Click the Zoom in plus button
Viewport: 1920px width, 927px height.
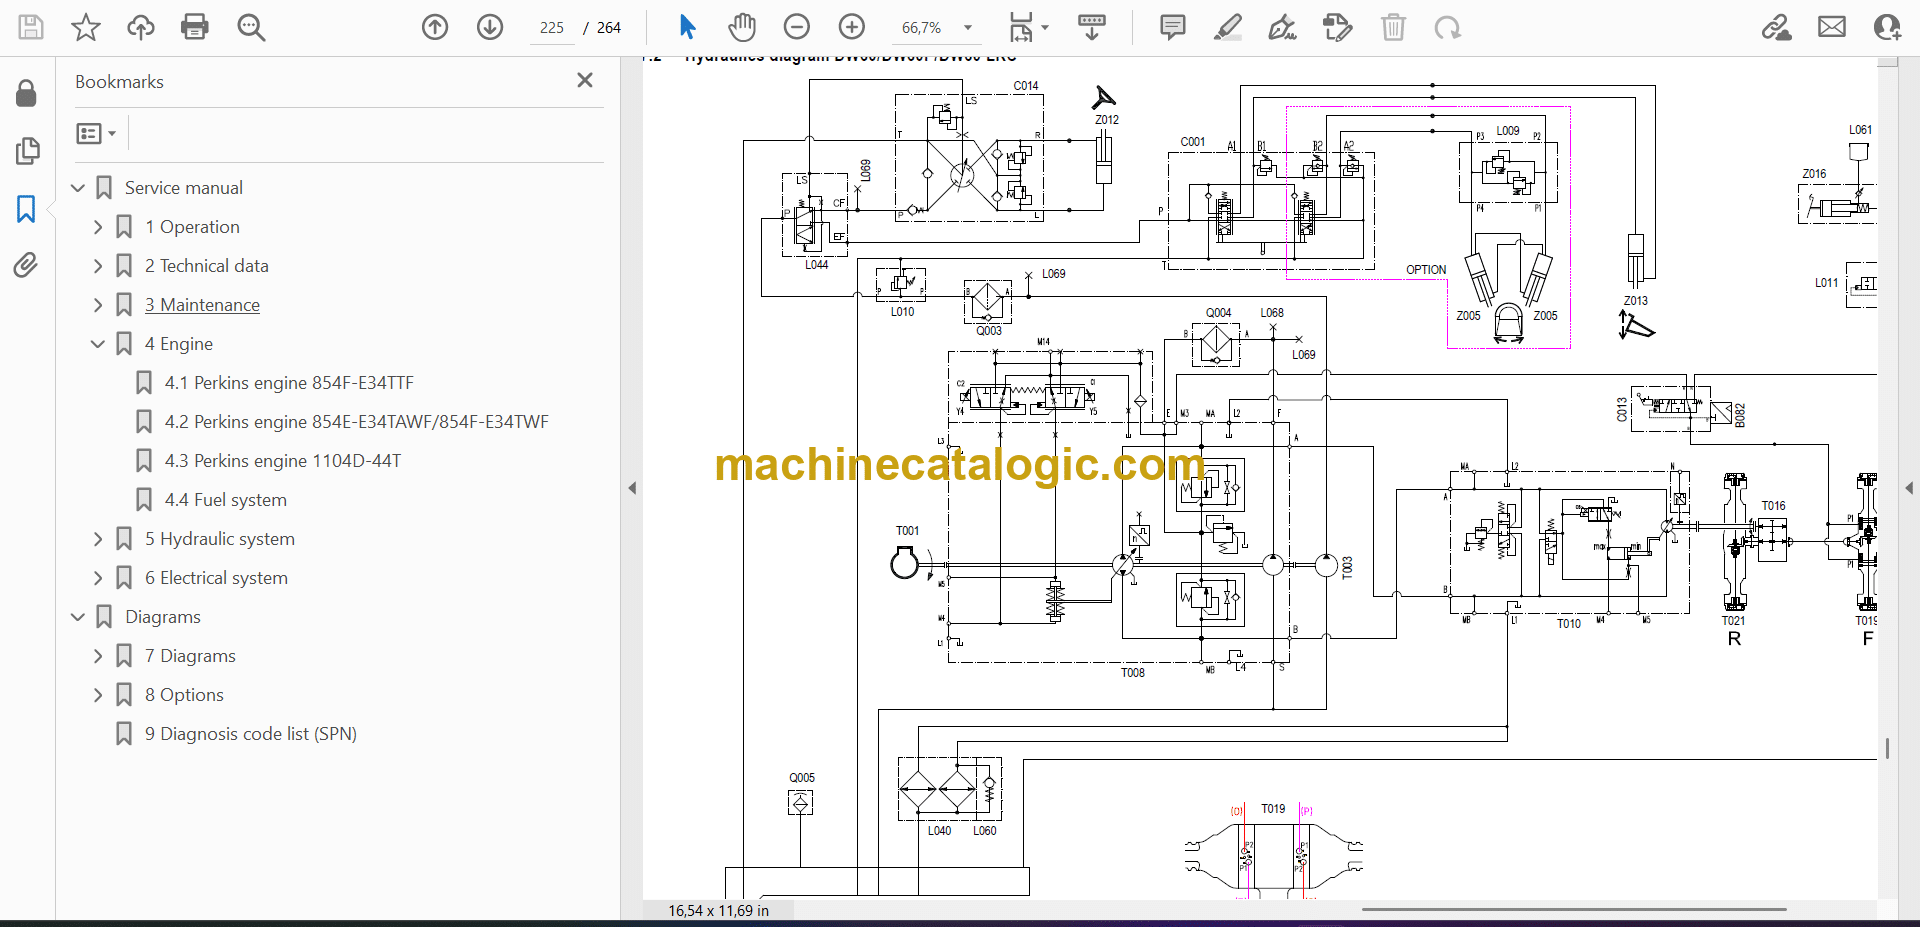pos(851,27)
